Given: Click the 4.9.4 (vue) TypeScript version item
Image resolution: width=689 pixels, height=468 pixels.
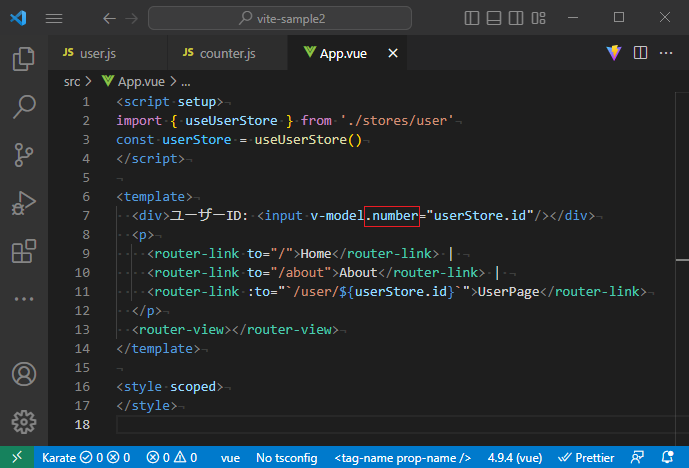Looking at the screenshot, I should [515, 458].
